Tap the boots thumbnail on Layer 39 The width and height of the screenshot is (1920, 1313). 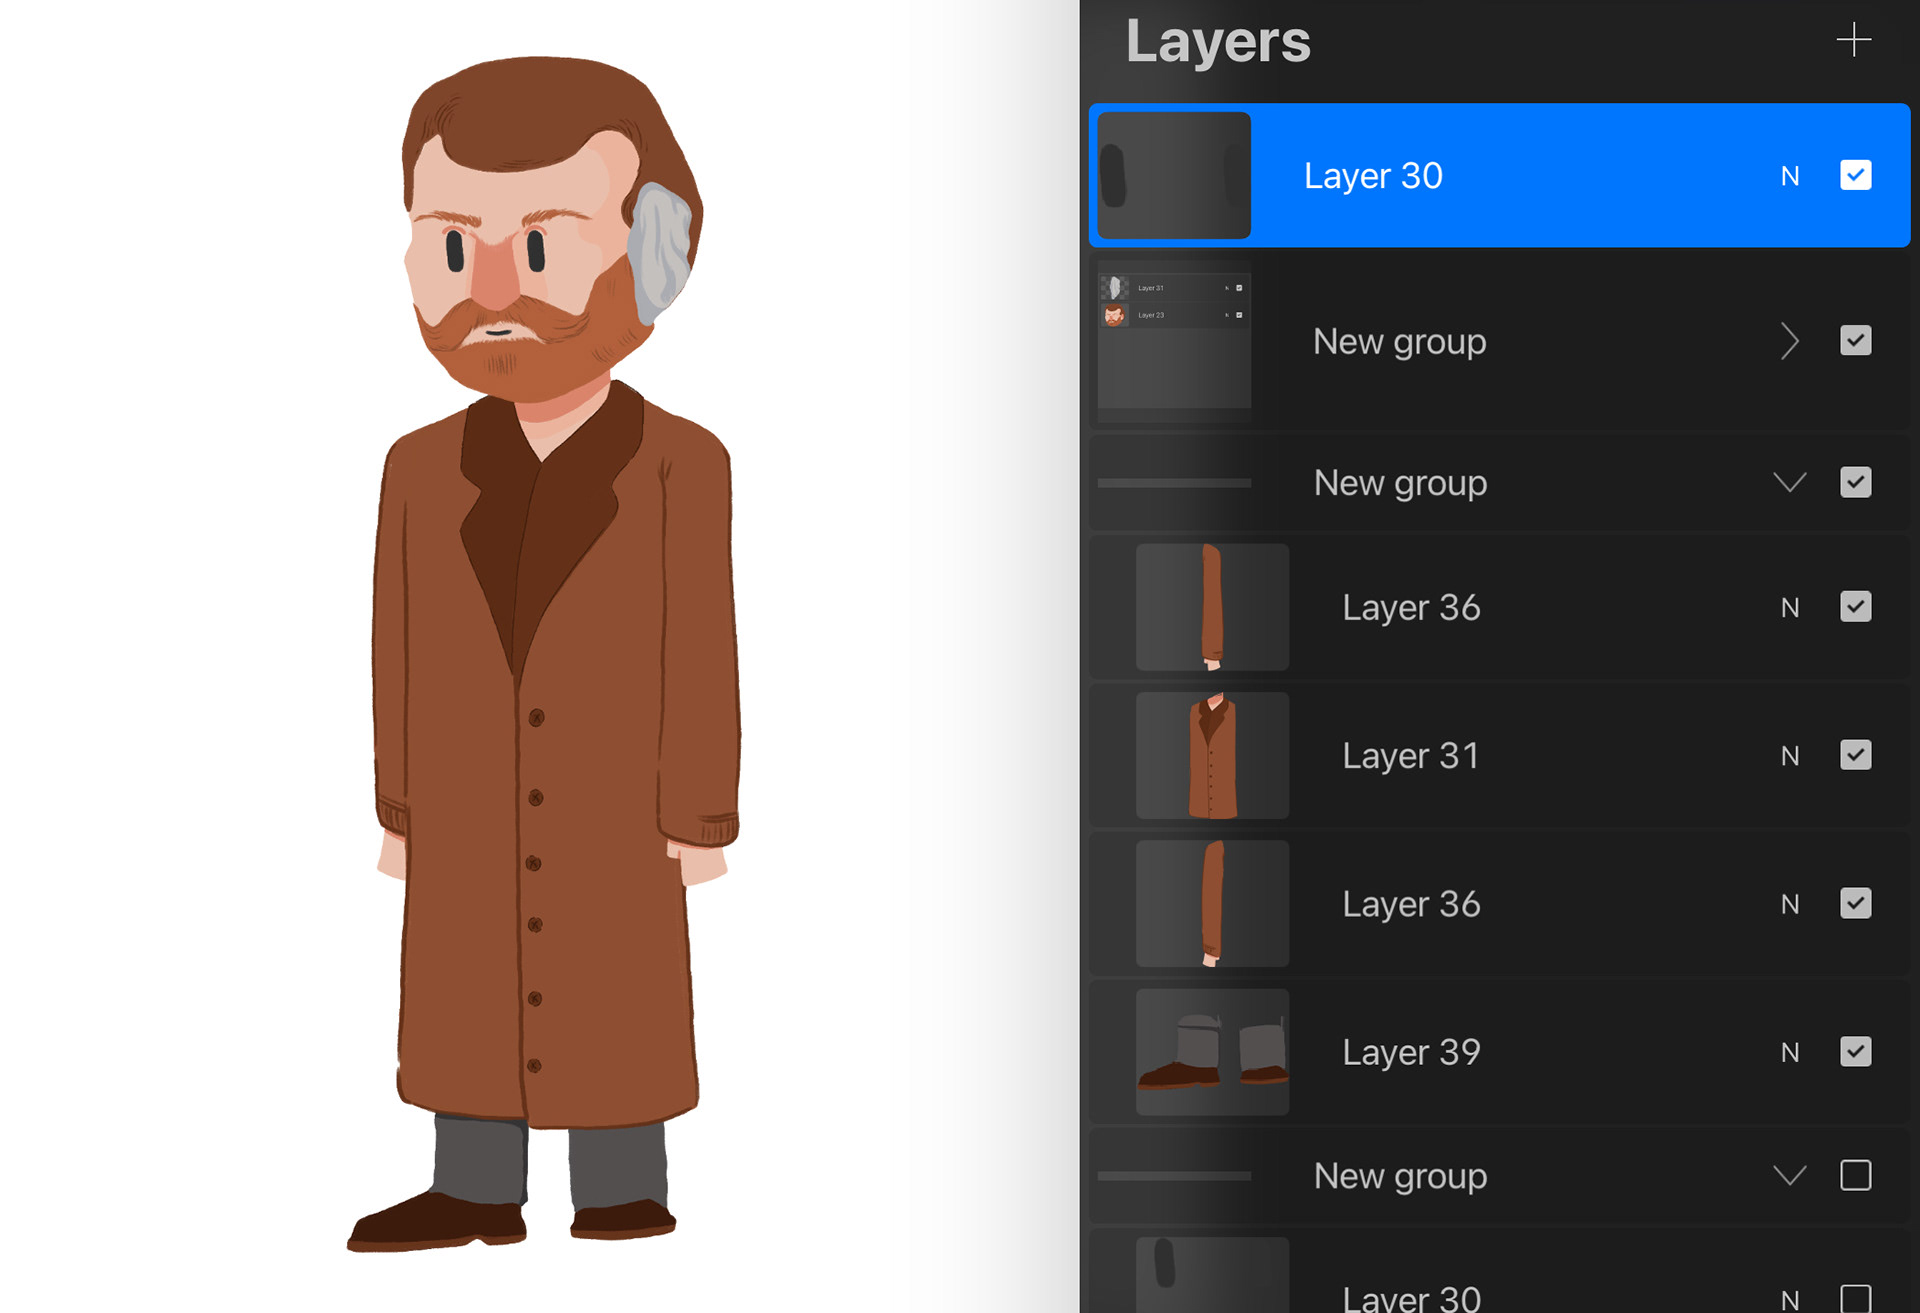1212,1051
